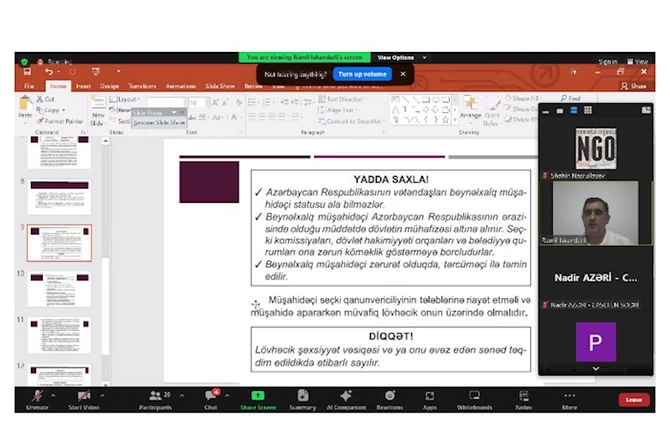670x441 pixels.
Task: Click the DİQQƏT! heading on slide
Action: pyautogui.click(x=391, y=336)
